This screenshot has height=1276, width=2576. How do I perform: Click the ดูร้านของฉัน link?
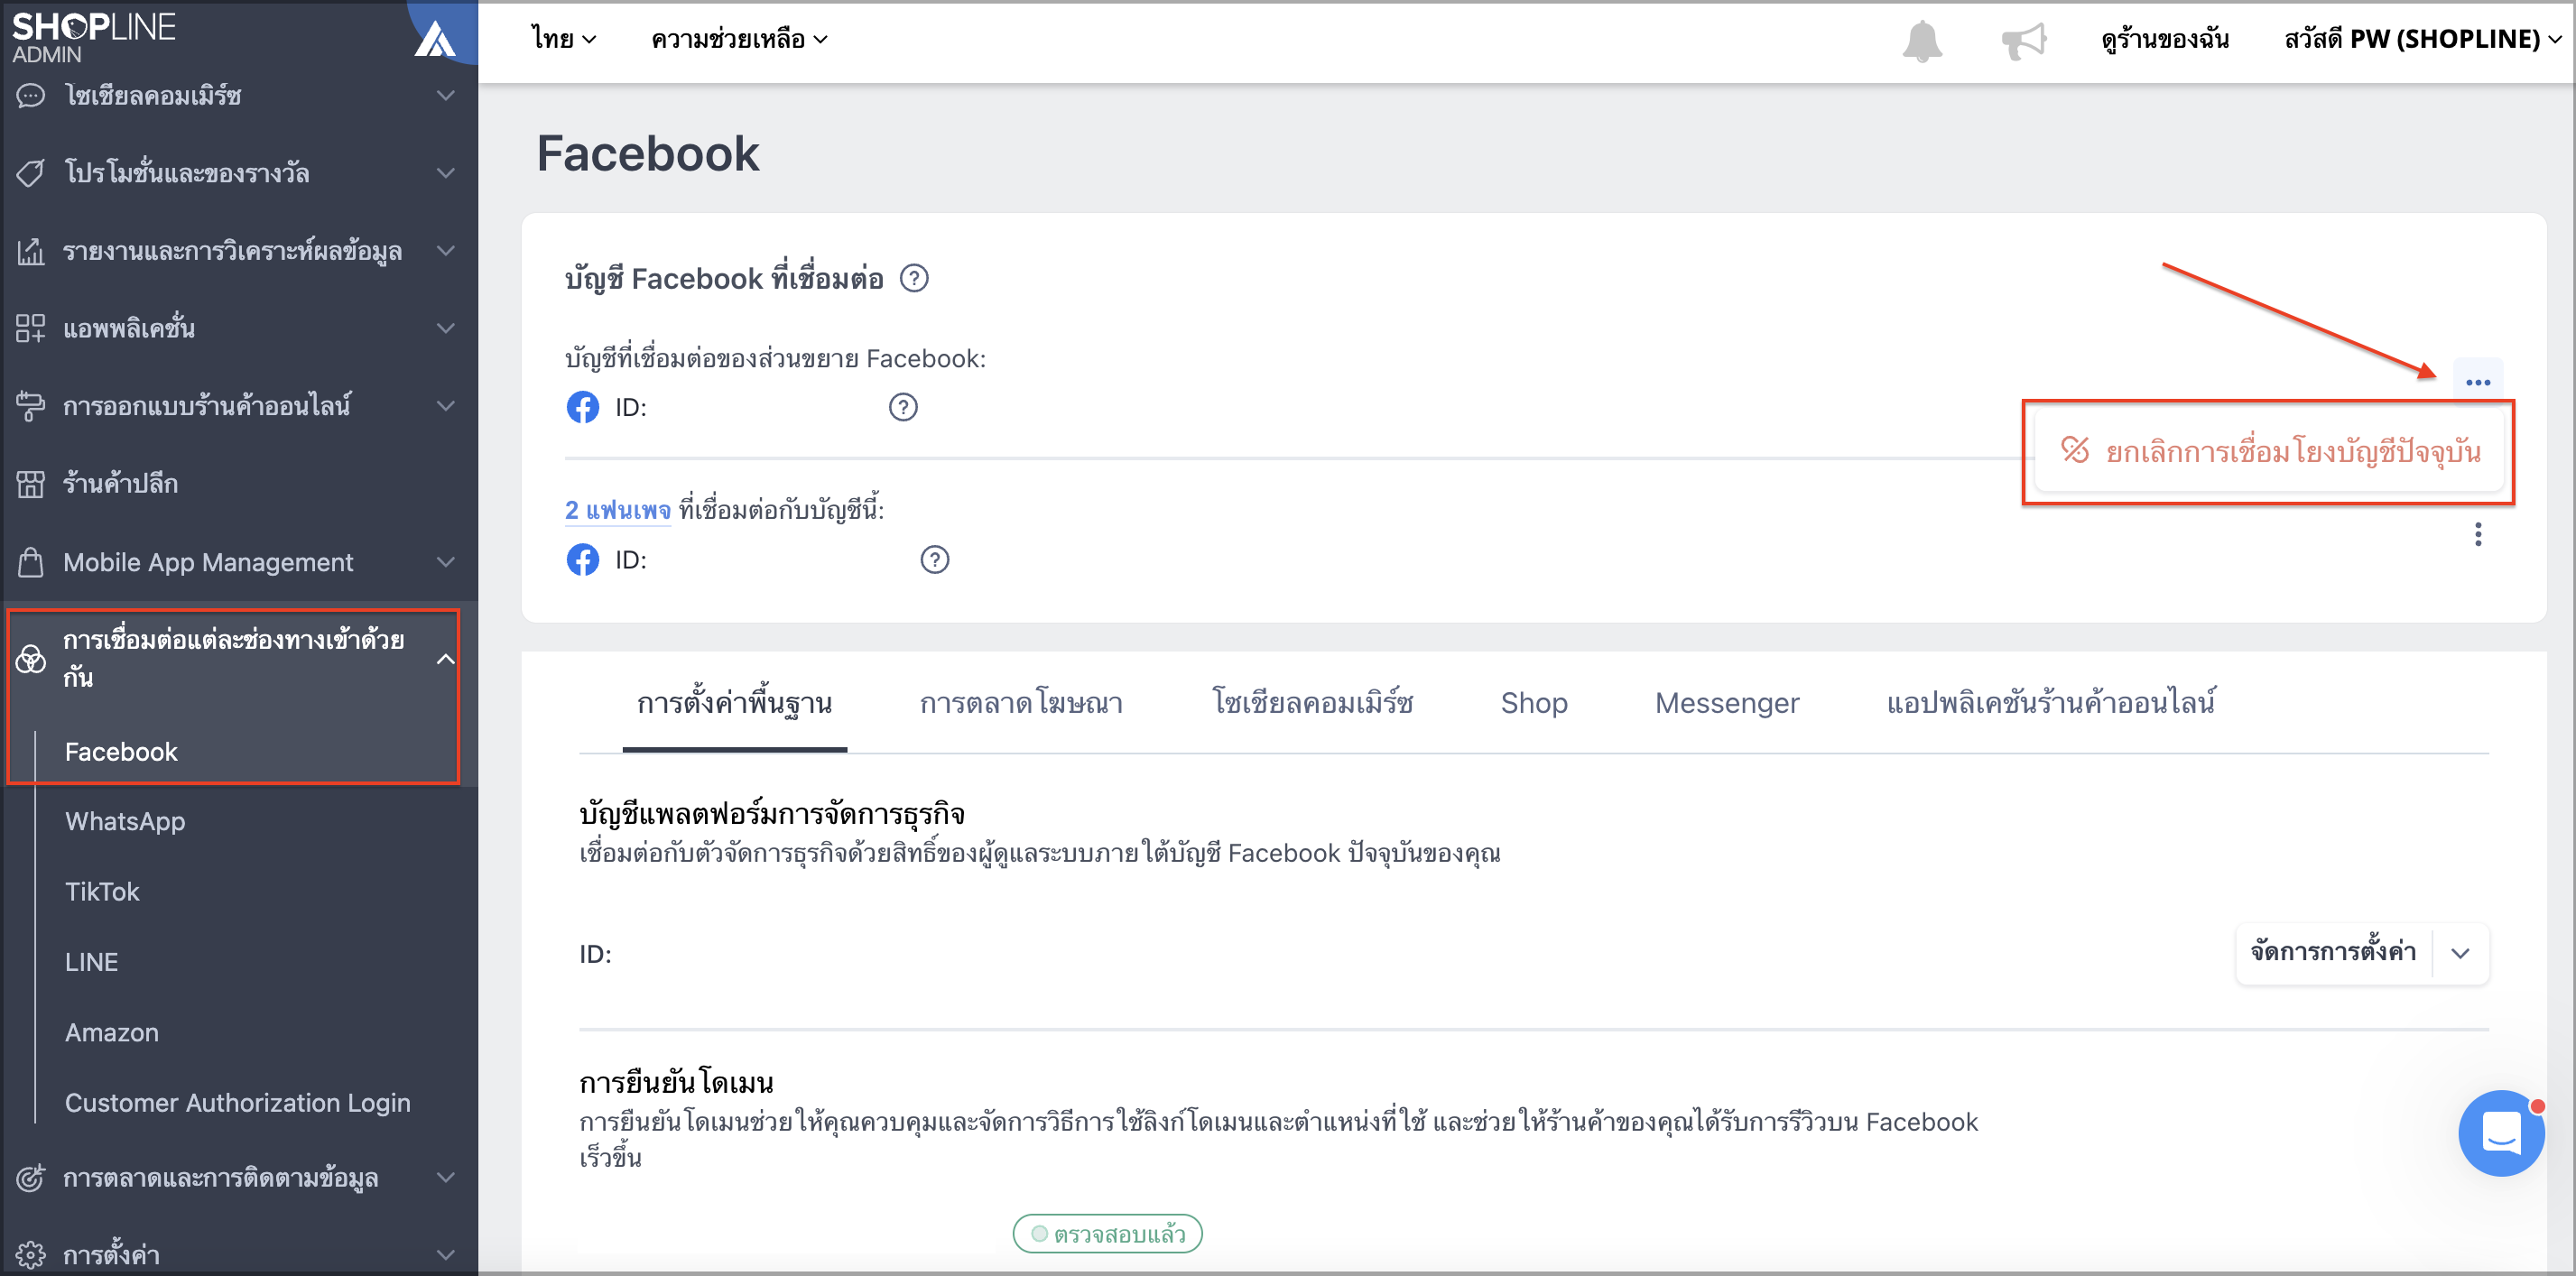pyautogui.click(x=2165, y=39)
